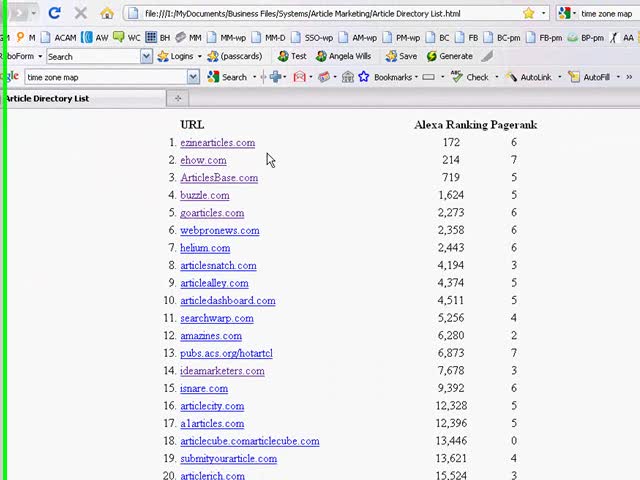Open the Google search engine icon

pos(564,13)
